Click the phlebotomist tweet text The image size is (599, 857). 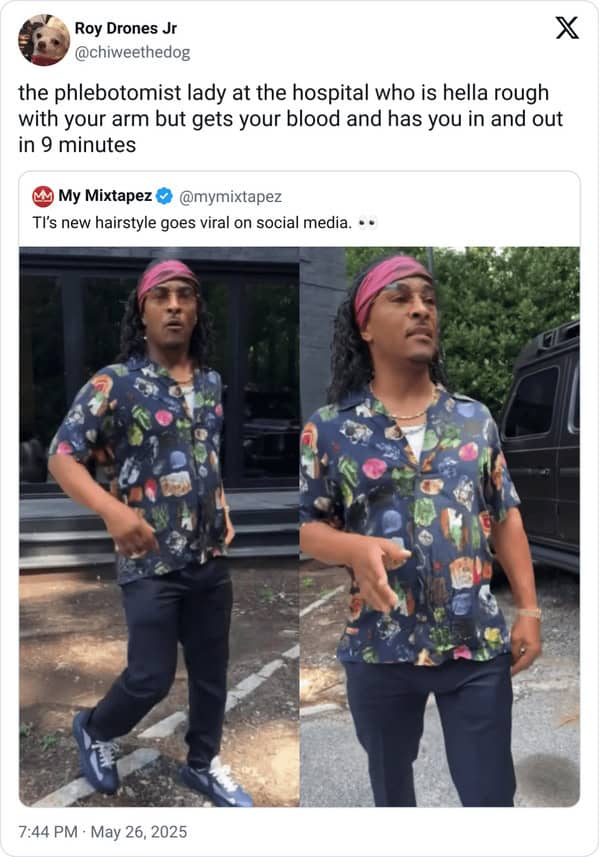pyautogui.click(x=290, y=119)
